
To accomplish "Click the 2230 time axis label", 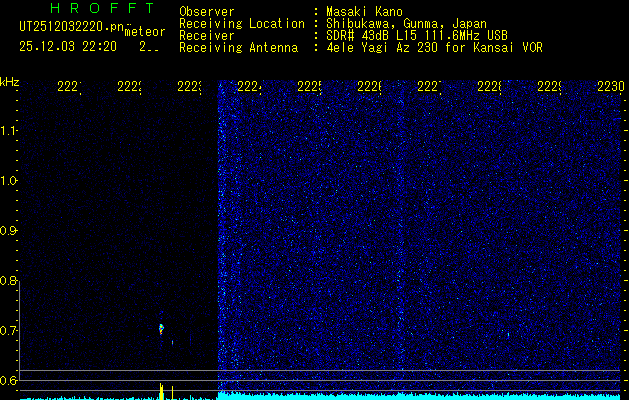I will pos(610,86).
